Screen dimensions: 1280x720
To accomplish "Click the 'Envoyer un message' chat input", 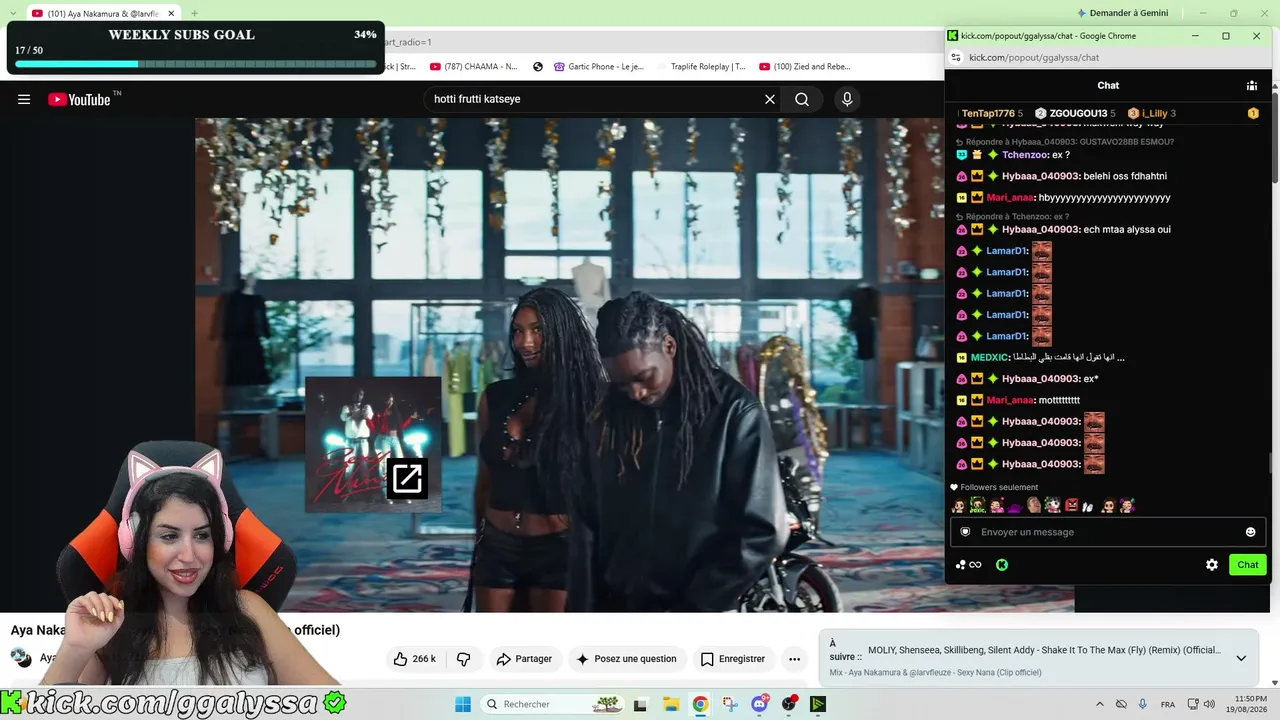I will tap(1108, 532).
